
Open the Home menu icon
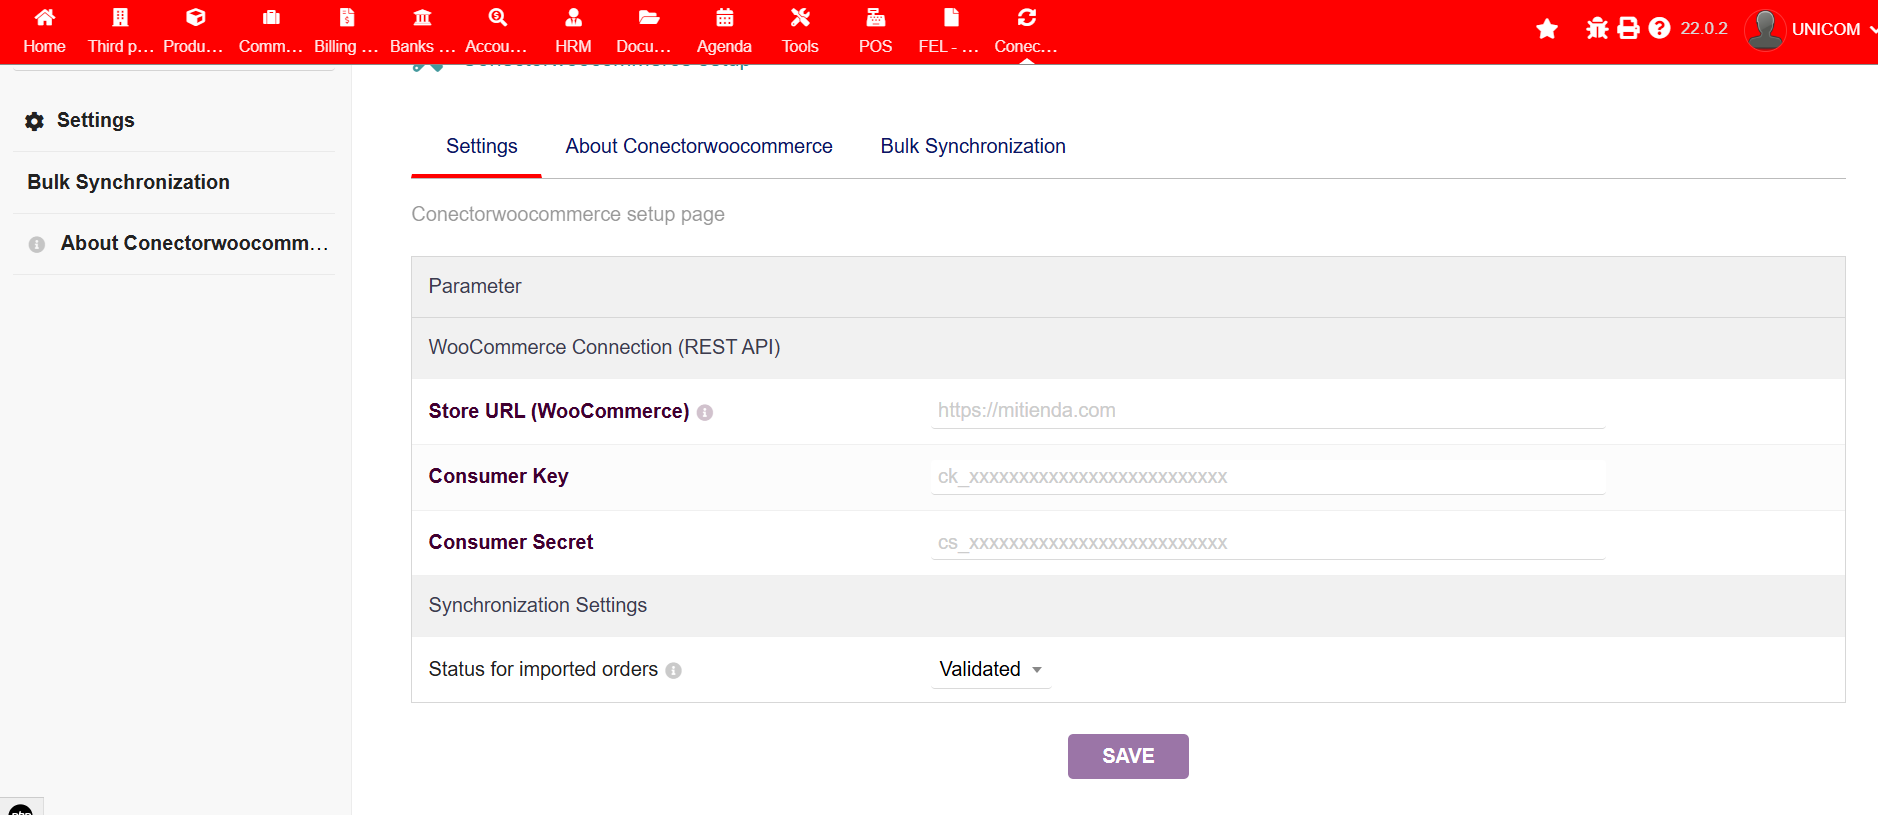(44, 18)
